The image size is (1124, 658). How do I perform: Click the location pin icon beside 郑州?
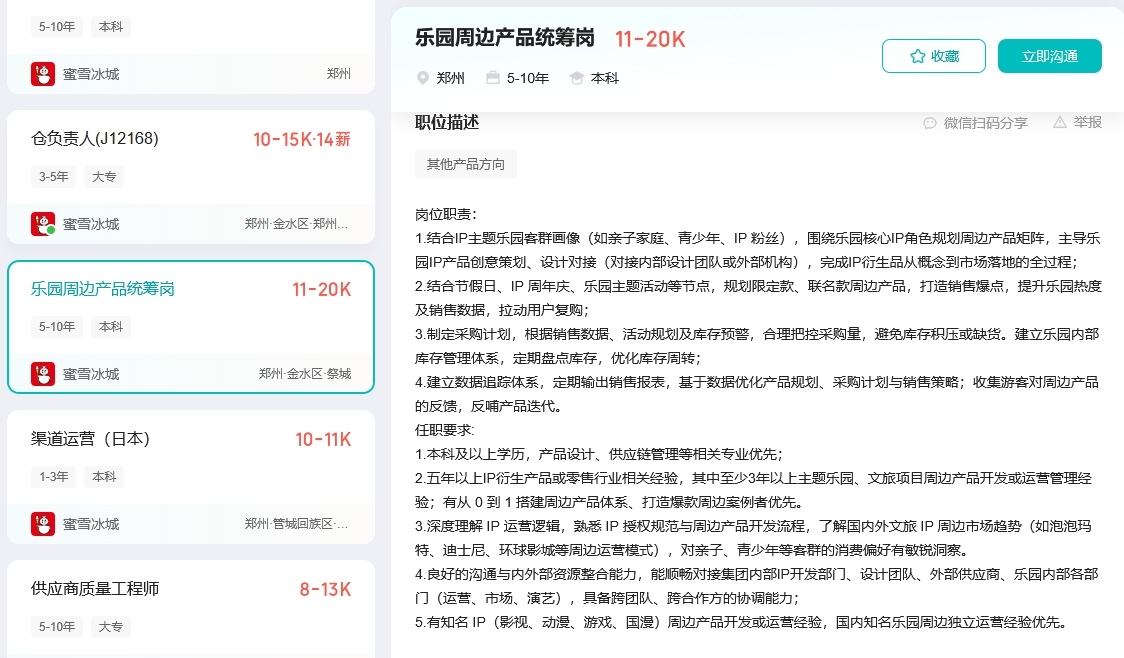(x=423, y=78)
